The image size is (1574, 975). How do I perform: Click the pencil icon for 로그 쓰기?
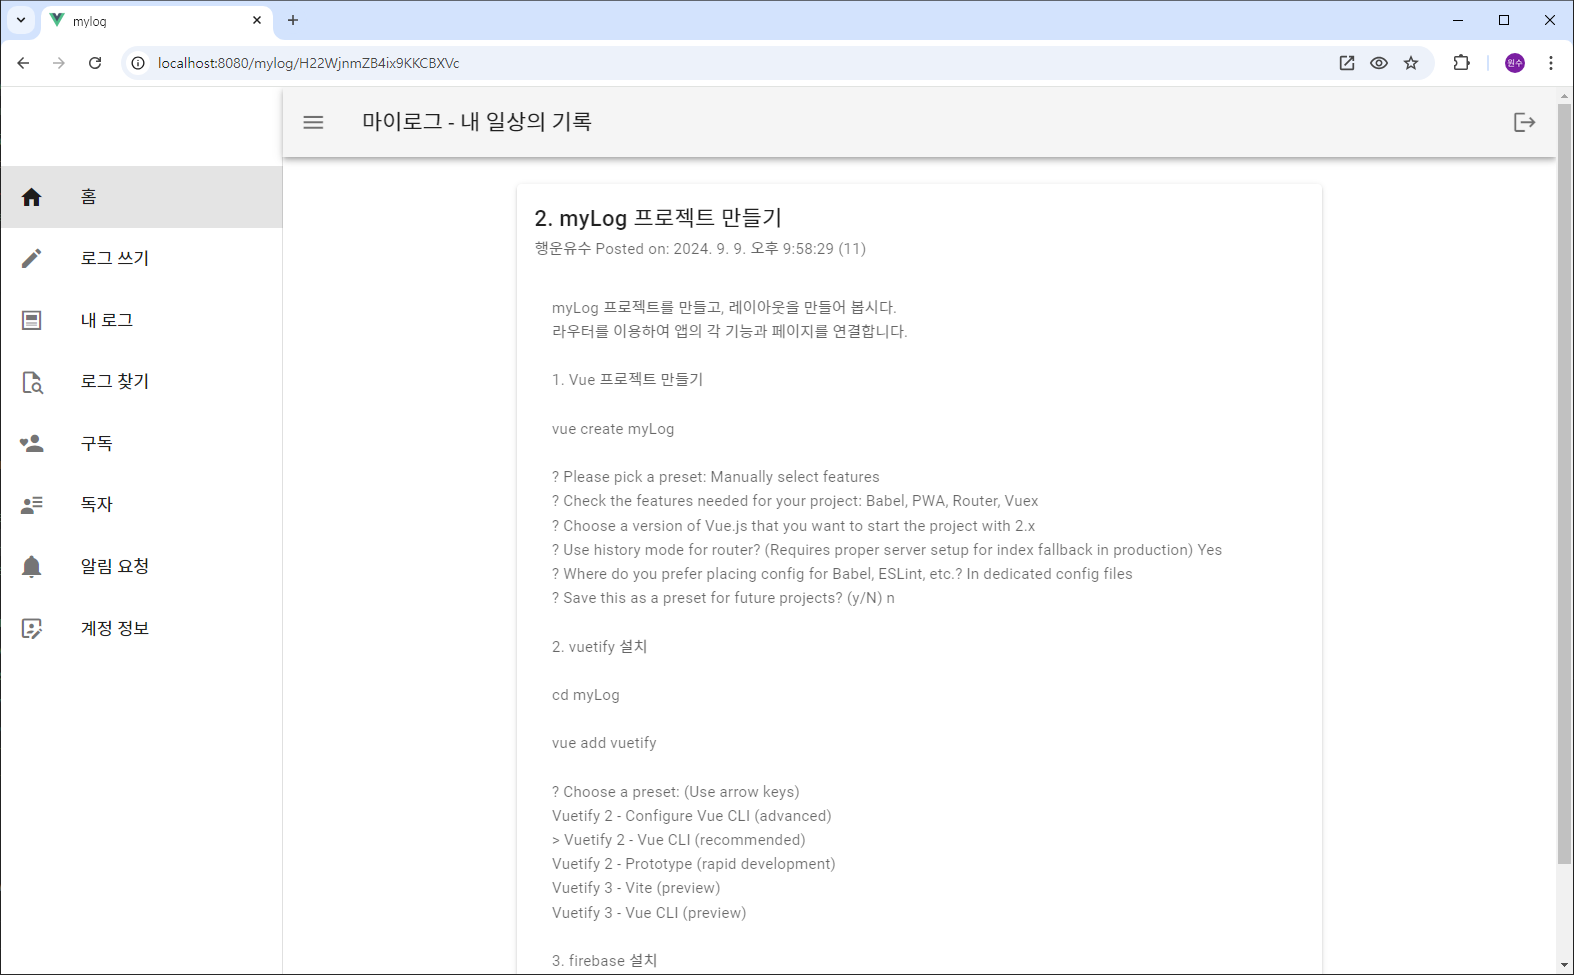pyautogui.click(x=32, y=259)
